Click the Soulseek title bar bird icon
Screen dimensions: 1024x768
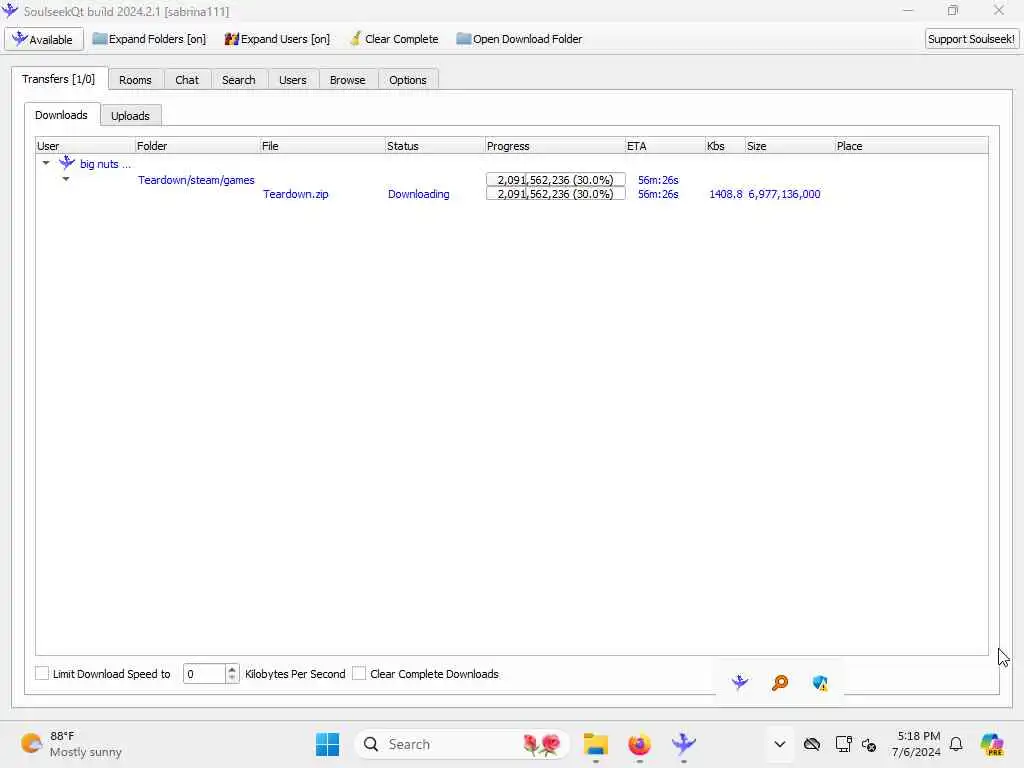[x=10, y=10]
